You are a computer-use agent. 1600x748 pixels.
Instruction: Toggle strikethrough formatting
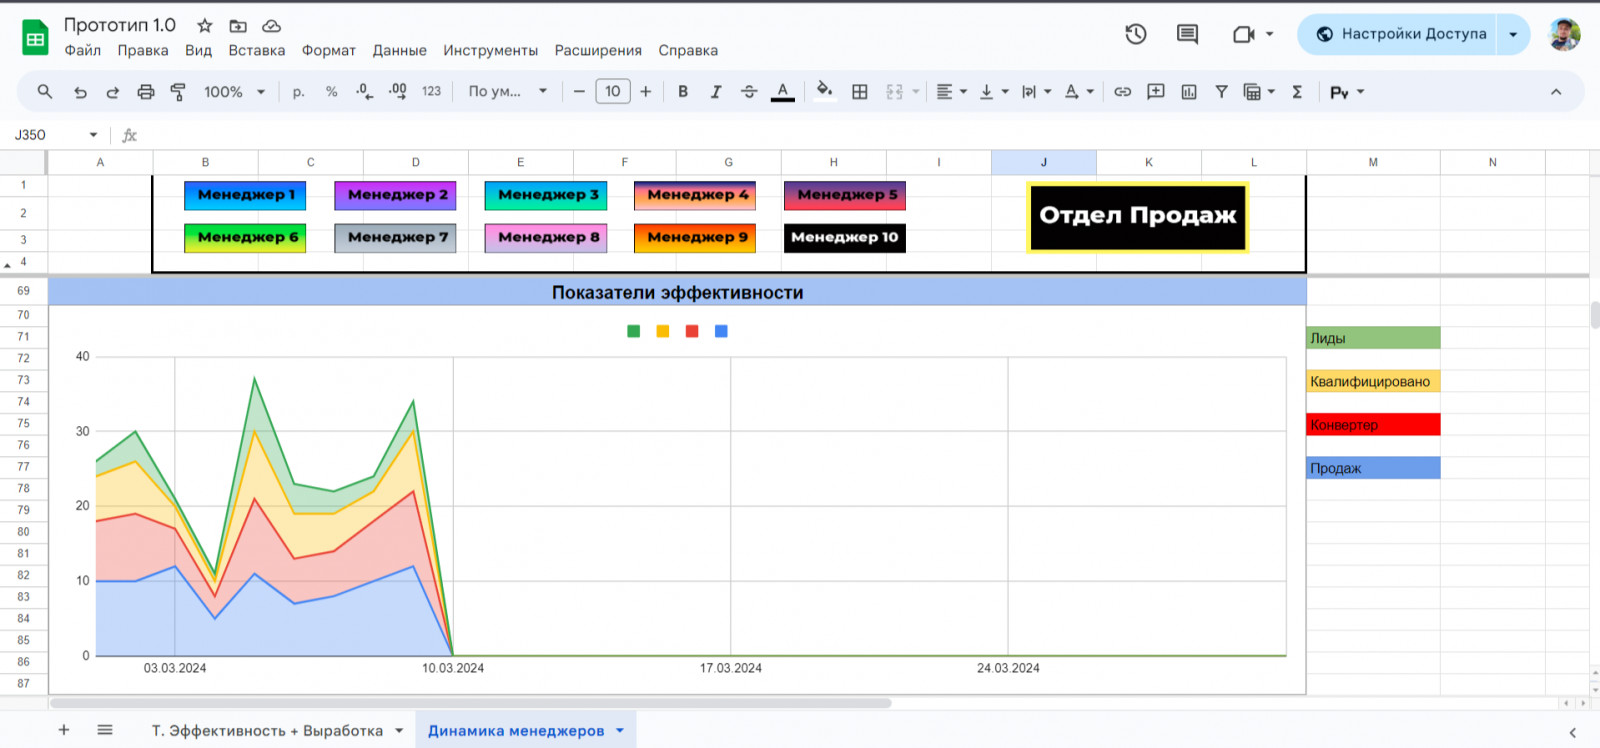coord(749,92)
